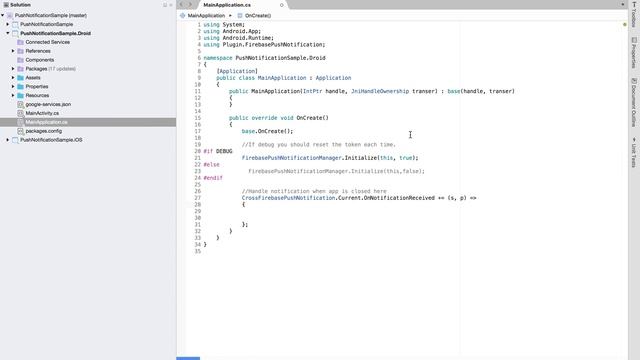Screen dimensions: 640x360
Task: Click the Packages folder icon
Action: [20, 69]
